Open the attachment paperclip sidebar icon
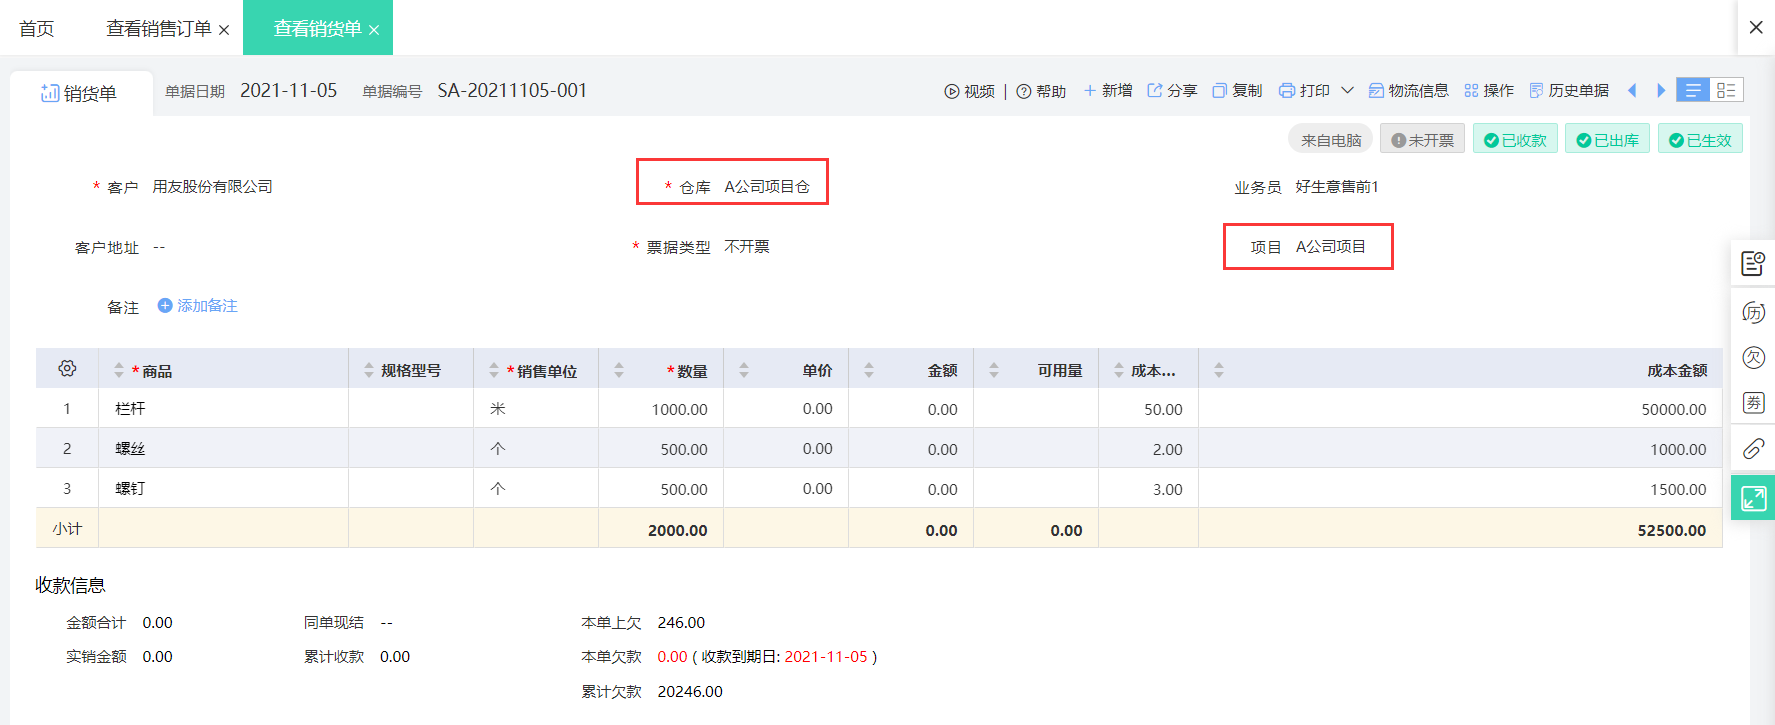 1753,448
